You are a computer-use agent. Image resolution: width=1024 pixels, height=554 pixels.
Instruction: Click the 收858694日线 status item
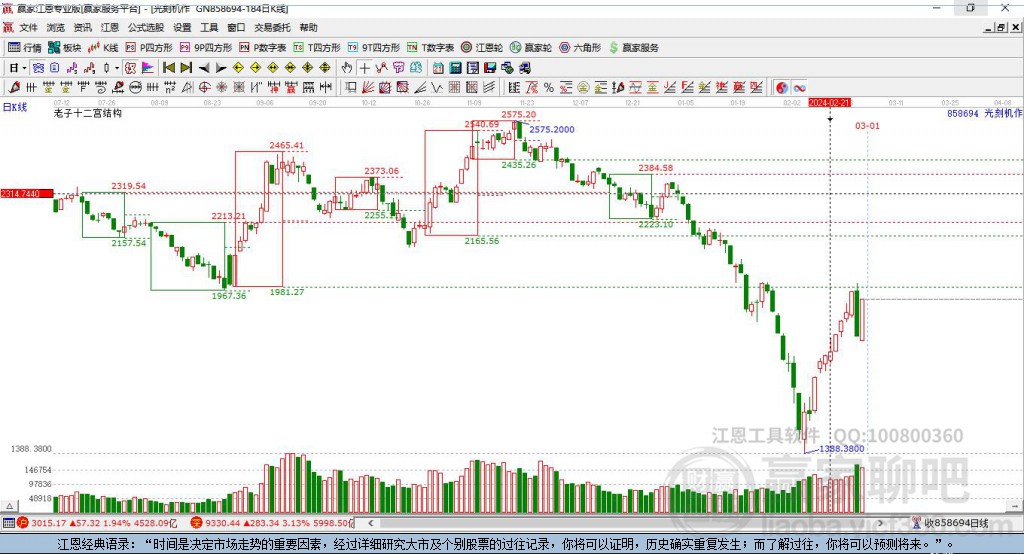coord(951,523)
